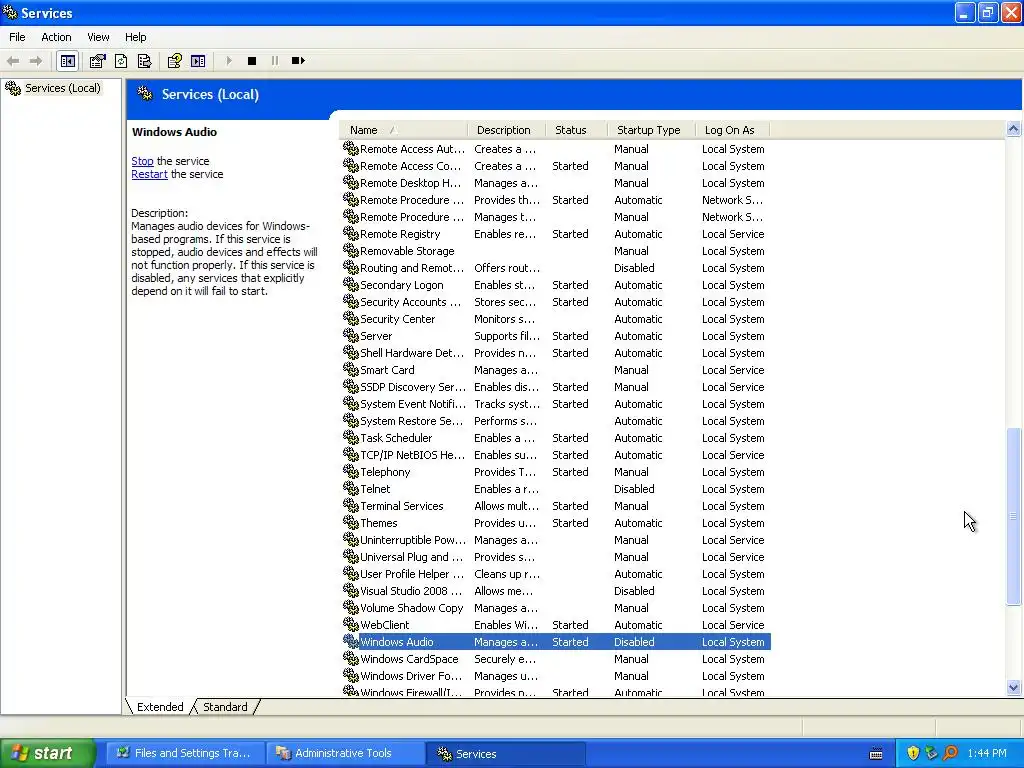Image resolution: width=1024 pixels, height=768 pixels.
Task: Click the gear icon of Server row
Action: [351, 335]
